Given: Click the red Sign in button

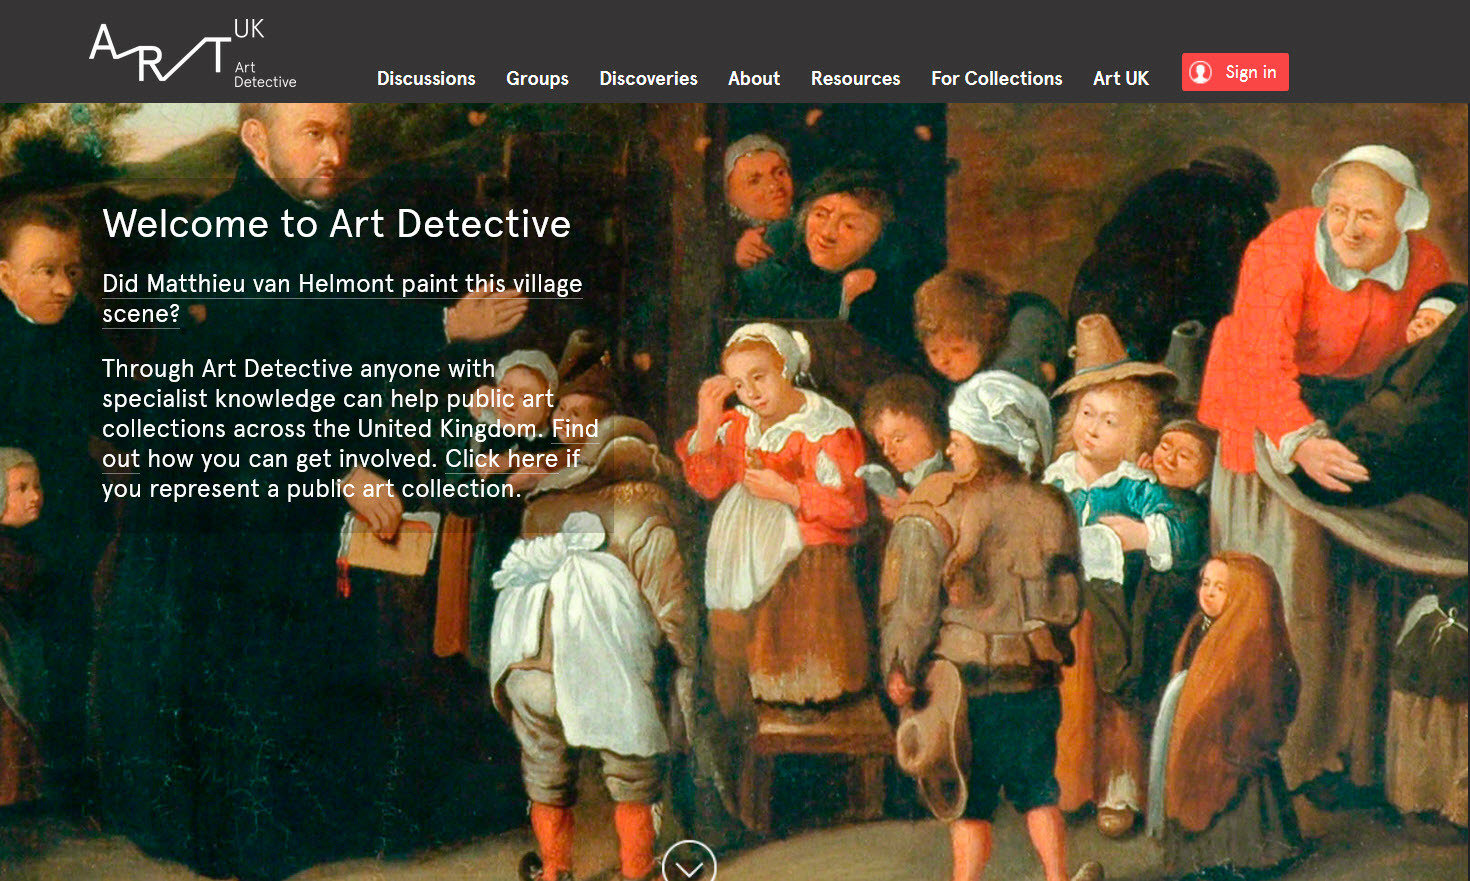Looking at the screenshot, I should click(x=1235, y=72).
